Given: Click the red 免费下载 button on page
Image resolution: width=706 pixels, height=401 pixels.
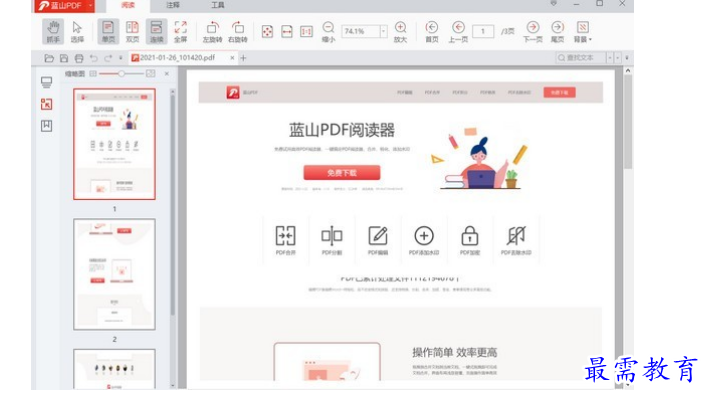Looking at the screenshot, I should coord(342,172).
